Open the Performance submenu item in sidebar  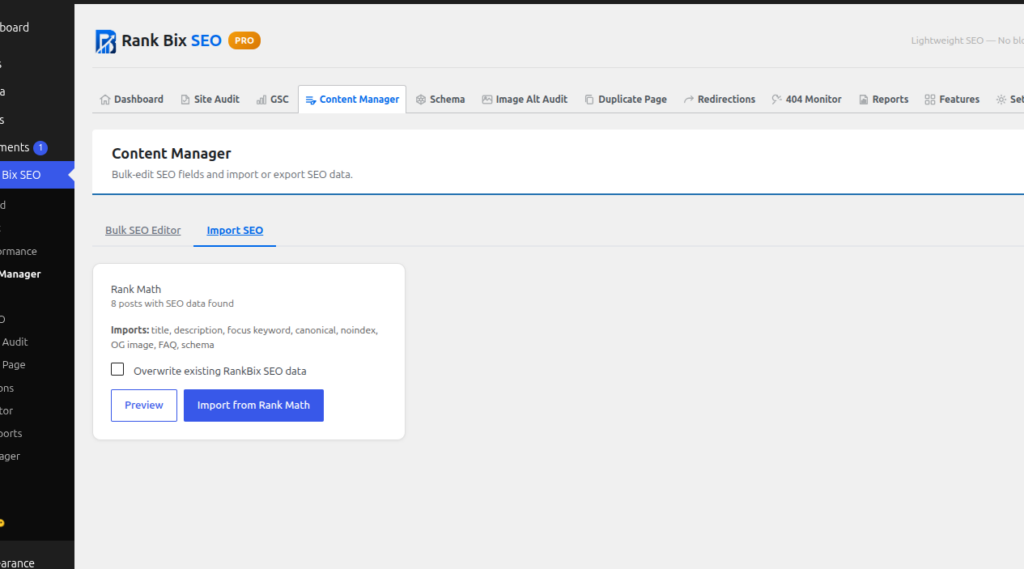(18, 251)
